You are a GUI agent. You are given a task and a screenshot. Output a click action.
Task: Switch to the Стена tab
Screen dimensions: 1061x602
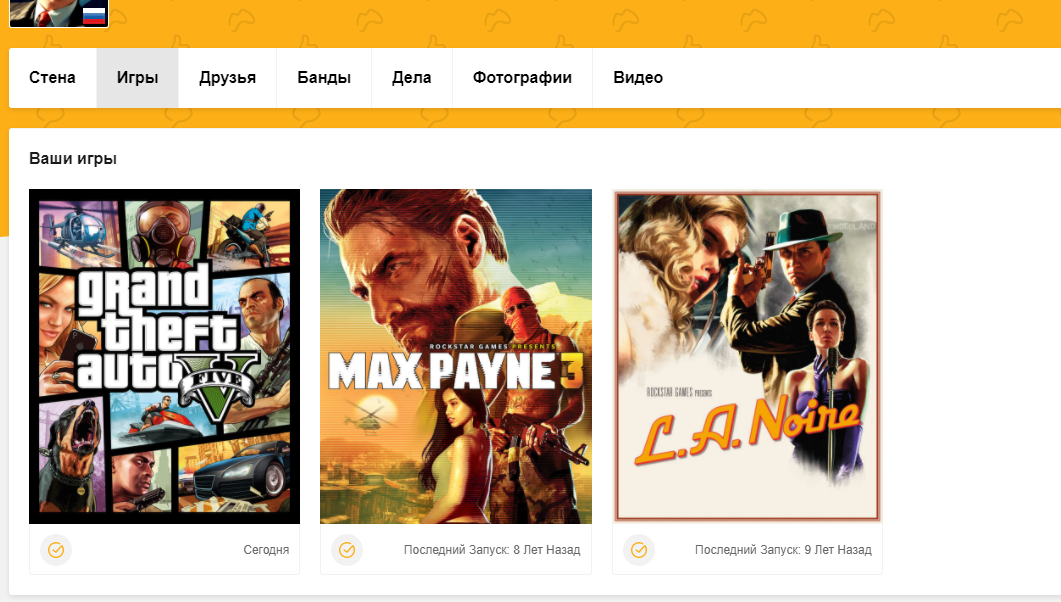[52, 78]
